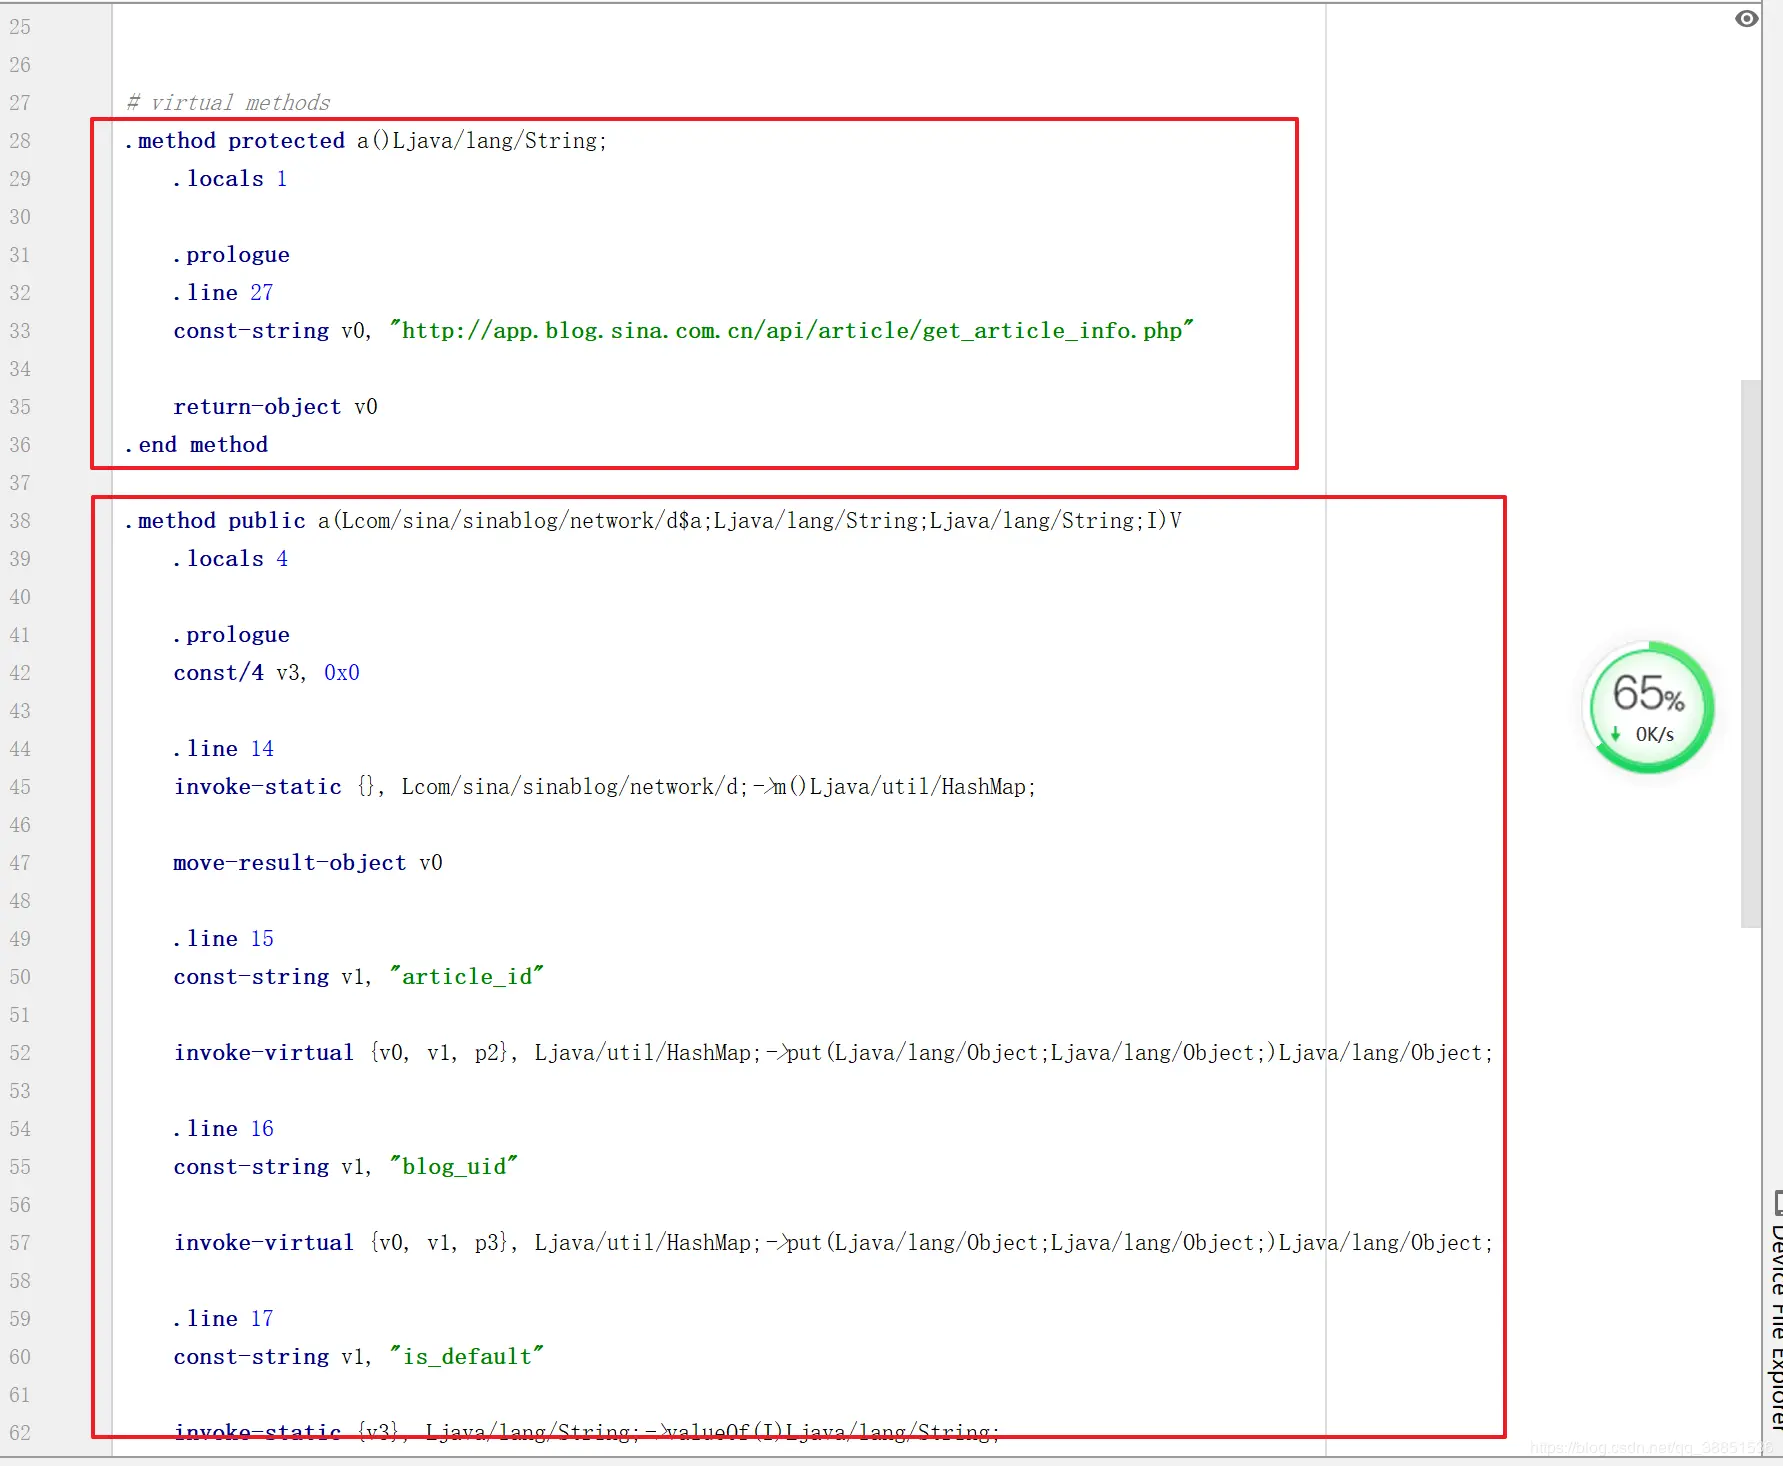Viewport: 1783px width, 1466px height.
Task: Click the "blog_uid" const-string line
Action: [x=346, y=1167]
